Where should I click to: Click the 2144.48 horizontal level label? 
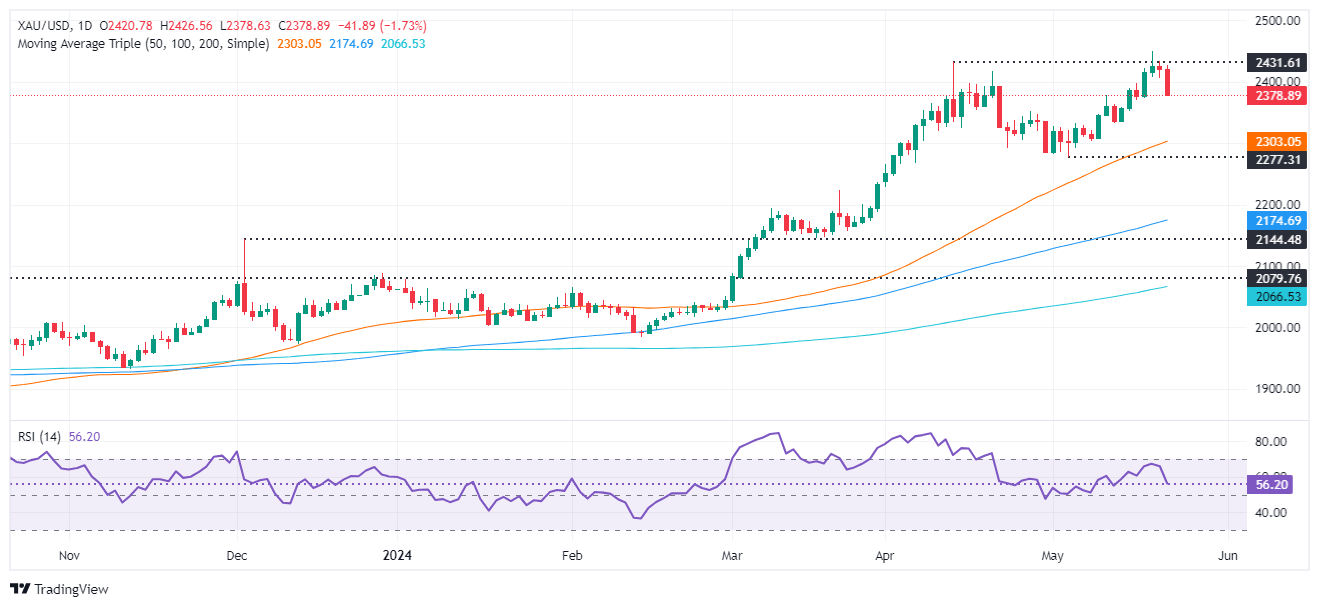click(1273, 239)
